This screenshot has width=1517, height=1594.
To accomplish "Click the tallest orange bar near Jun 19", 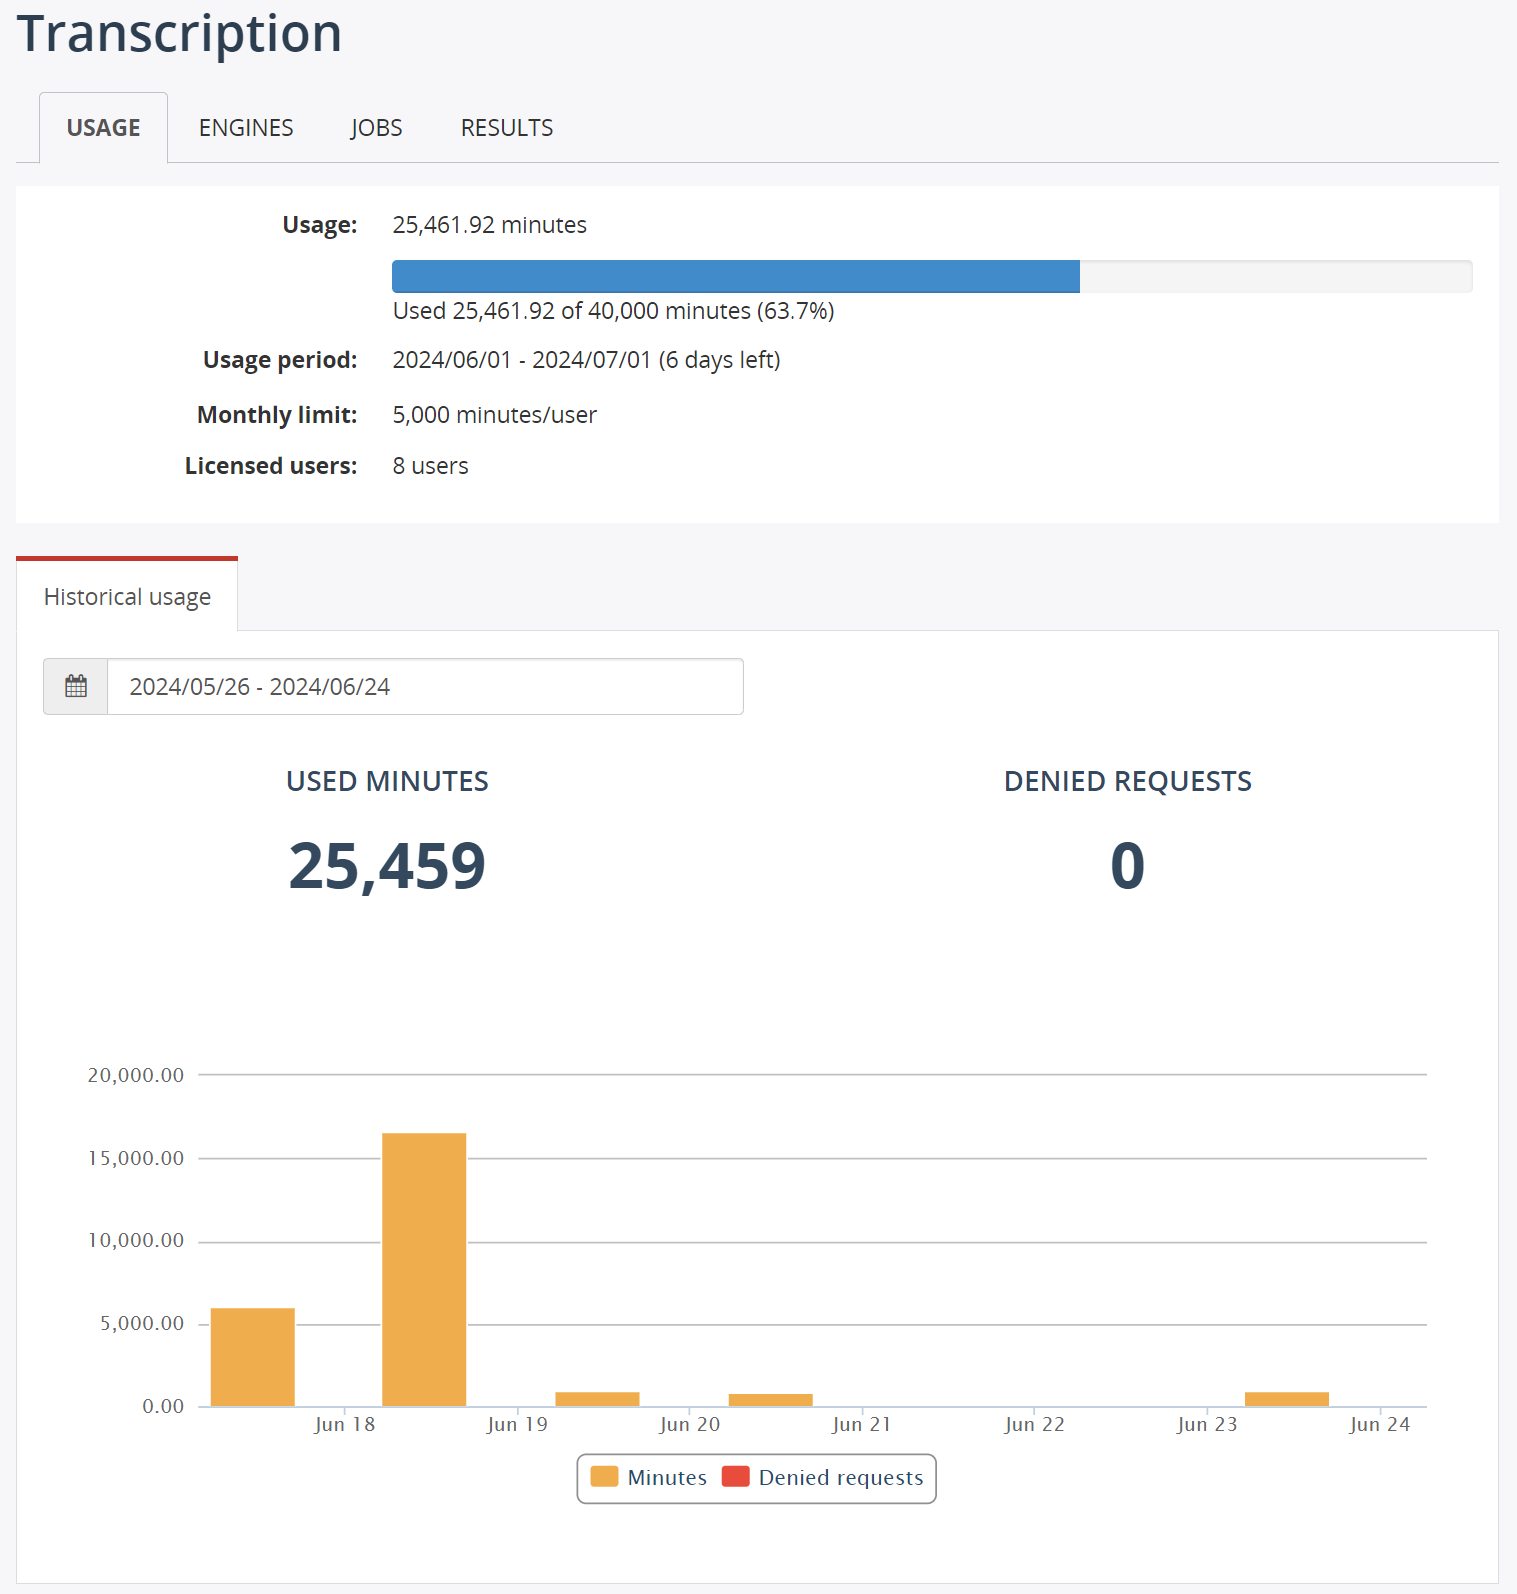I will click(x=424, y=1269).
